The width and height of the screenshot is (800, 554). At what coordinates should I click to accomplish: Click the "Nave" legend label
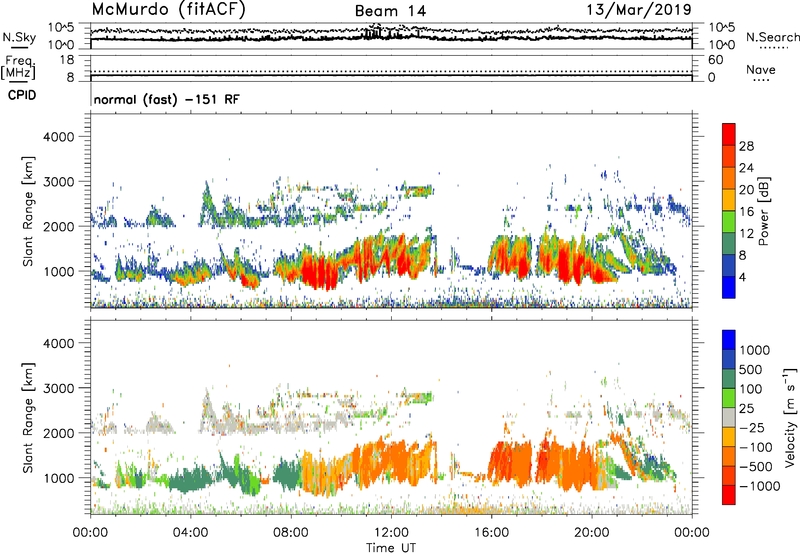[761, 69]
